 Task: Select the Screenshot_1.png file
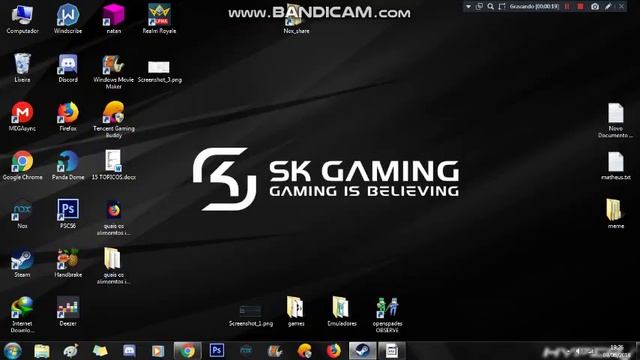coord(251,315)
